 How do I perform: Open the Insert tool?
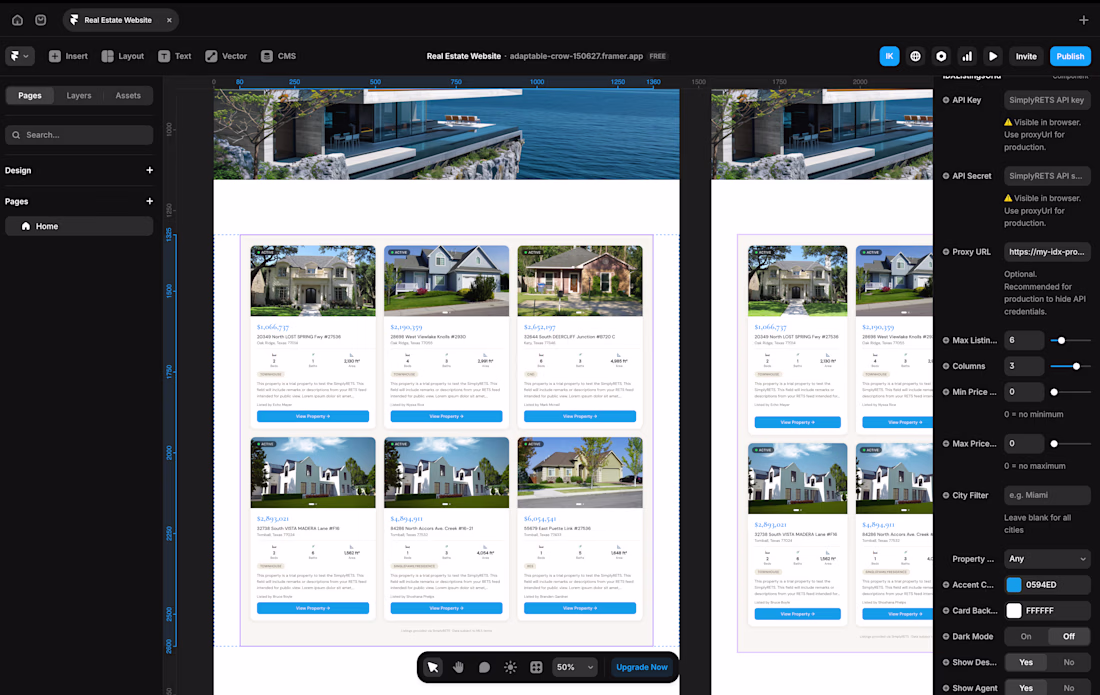pos(68,56)
